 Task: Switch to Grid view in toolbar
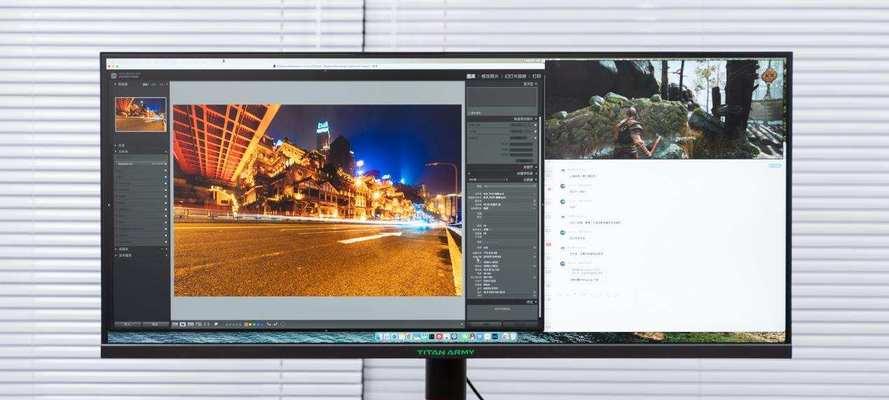pos(175,324)
